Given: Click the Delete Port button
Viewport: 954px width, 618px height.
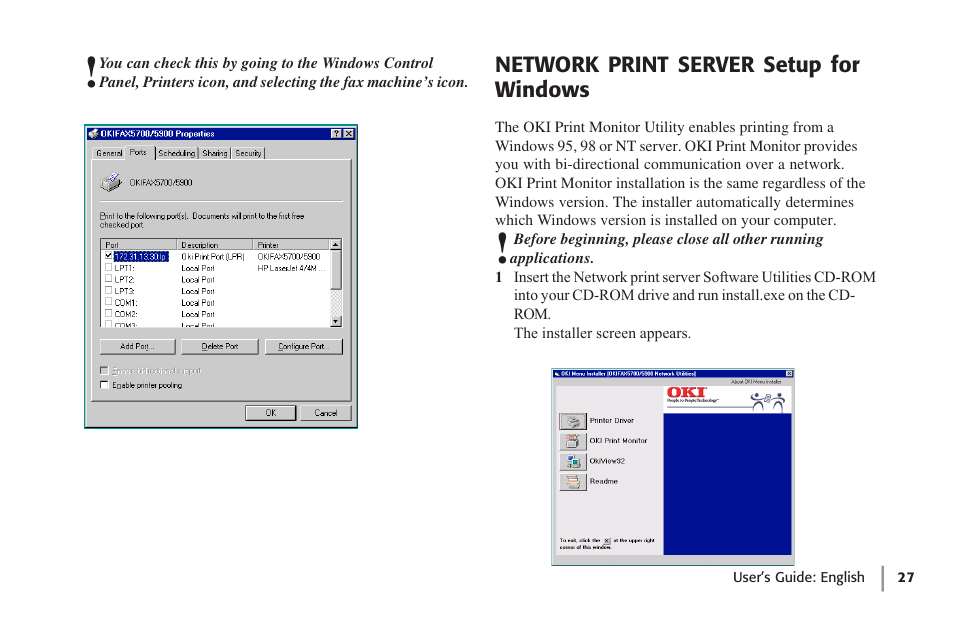Looking at the screenshot, I should coord(220,347).
